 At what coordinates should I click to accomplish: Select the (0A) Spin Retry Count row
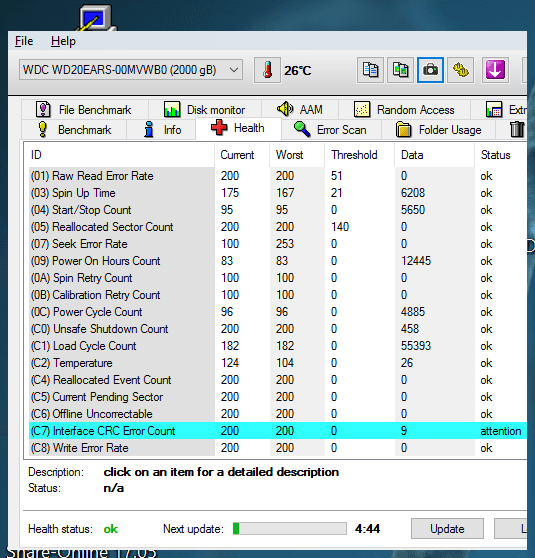coord(278,278)
